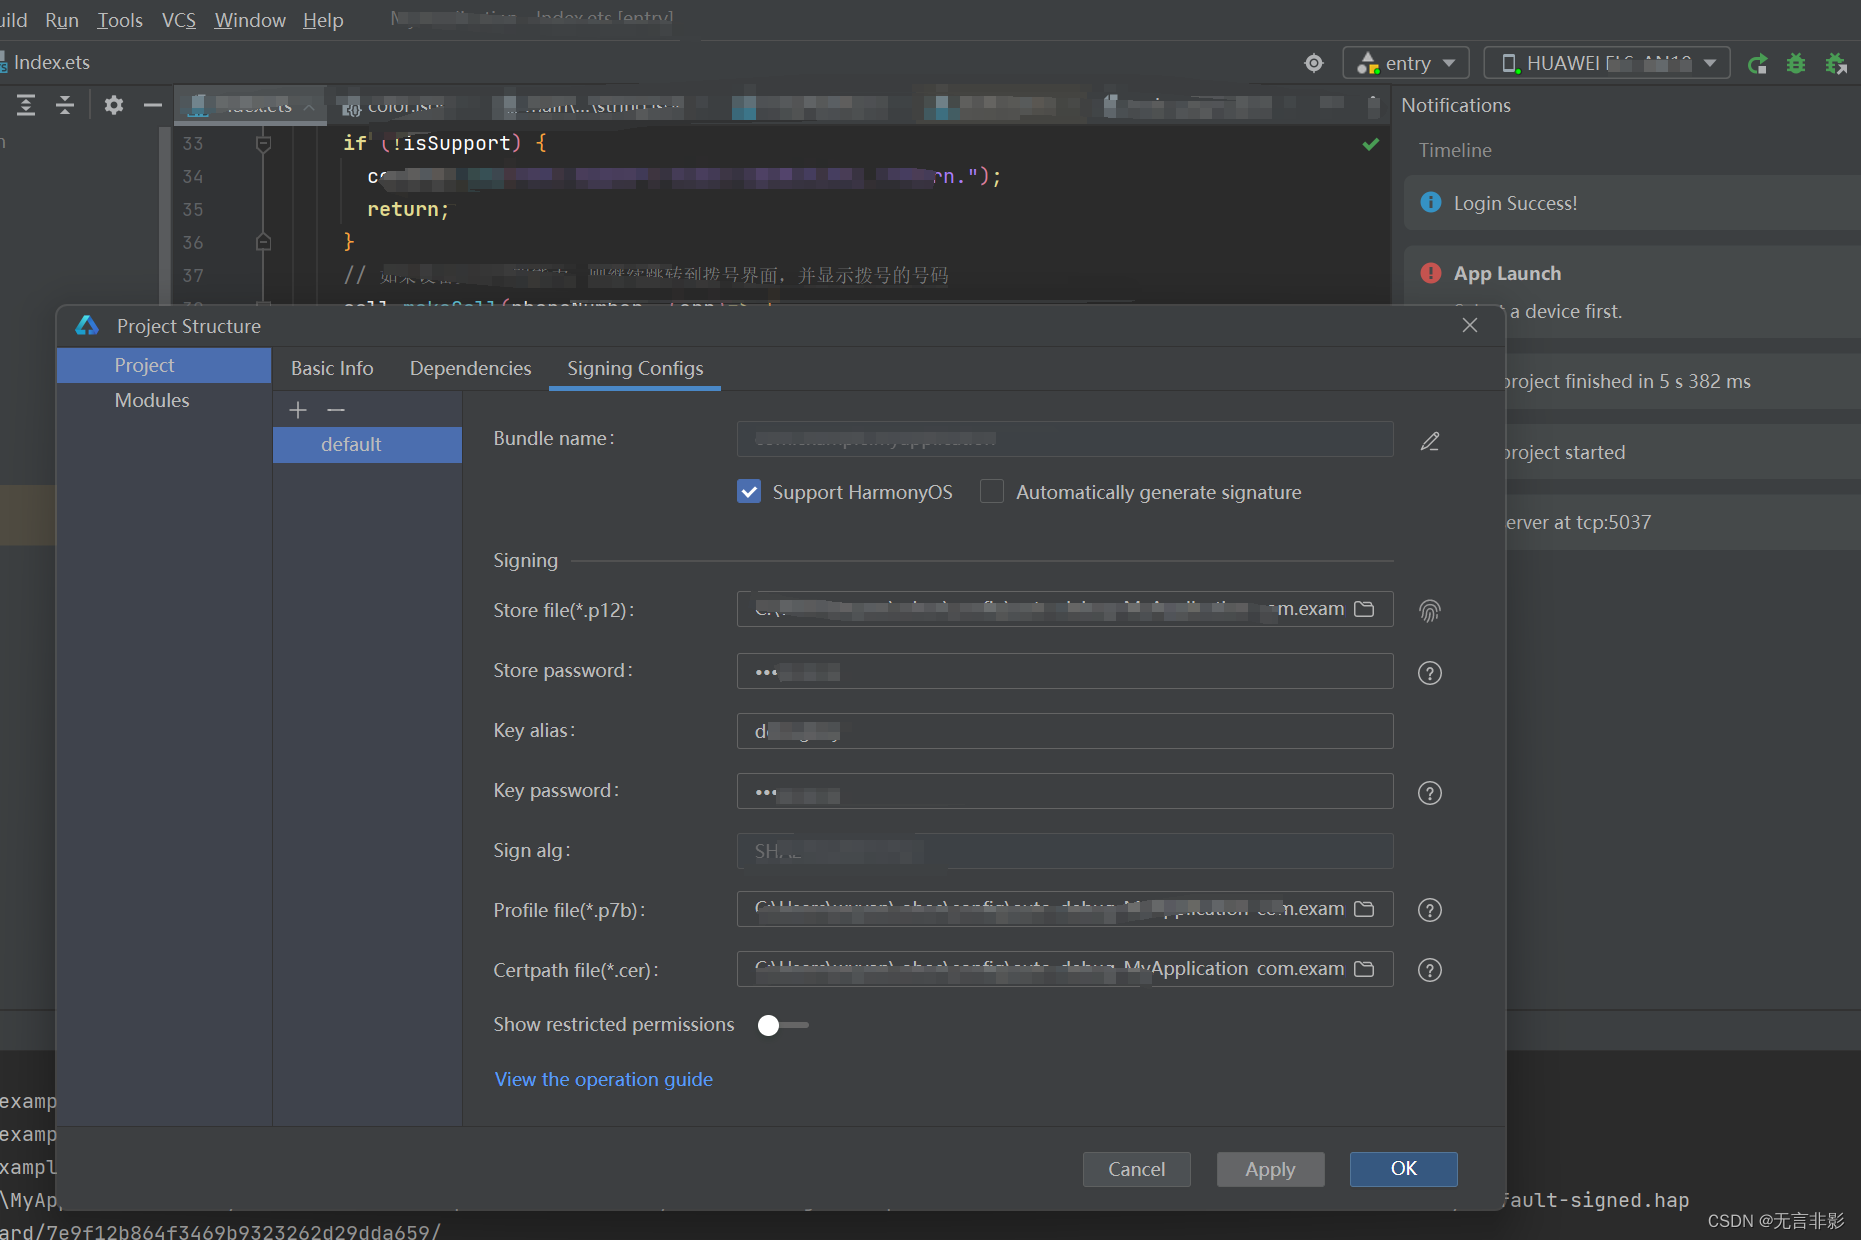This screenshot has width=1861, height=1240.
Task: Remove signing config with minus icon
Action: pos(336,410)
